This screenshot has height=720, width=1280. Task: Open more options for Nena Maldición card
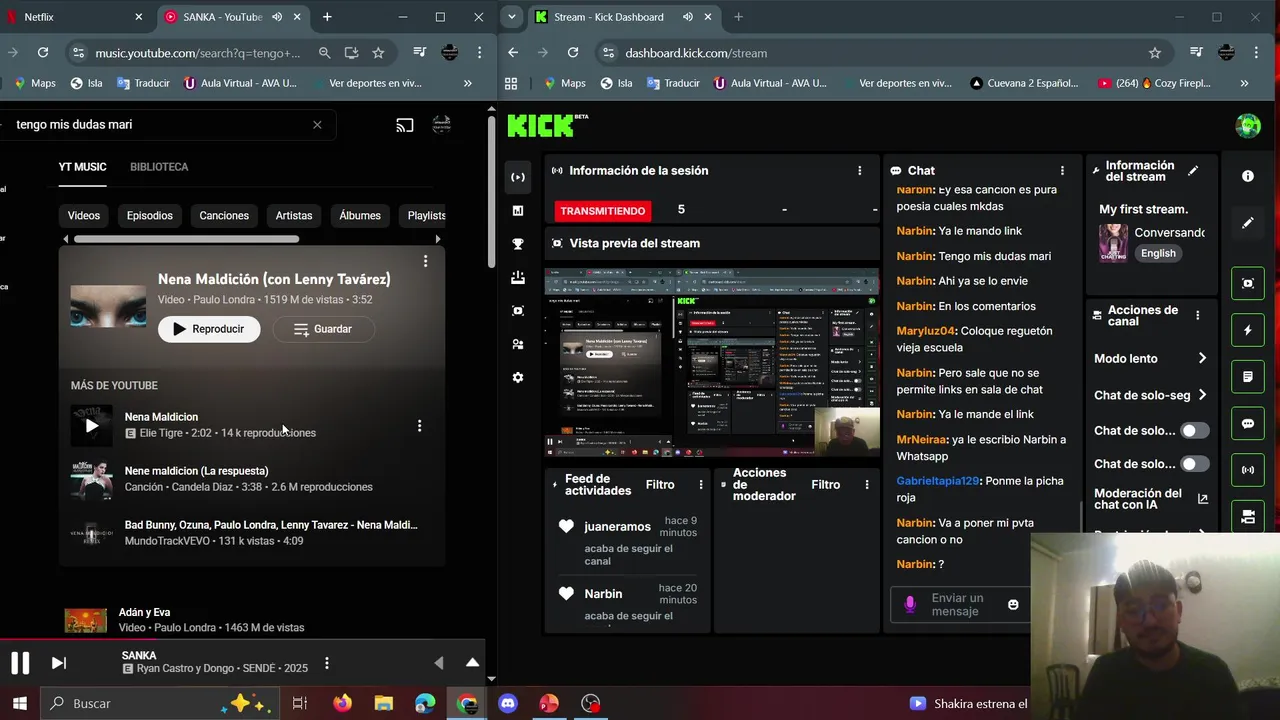click(425, 261)
